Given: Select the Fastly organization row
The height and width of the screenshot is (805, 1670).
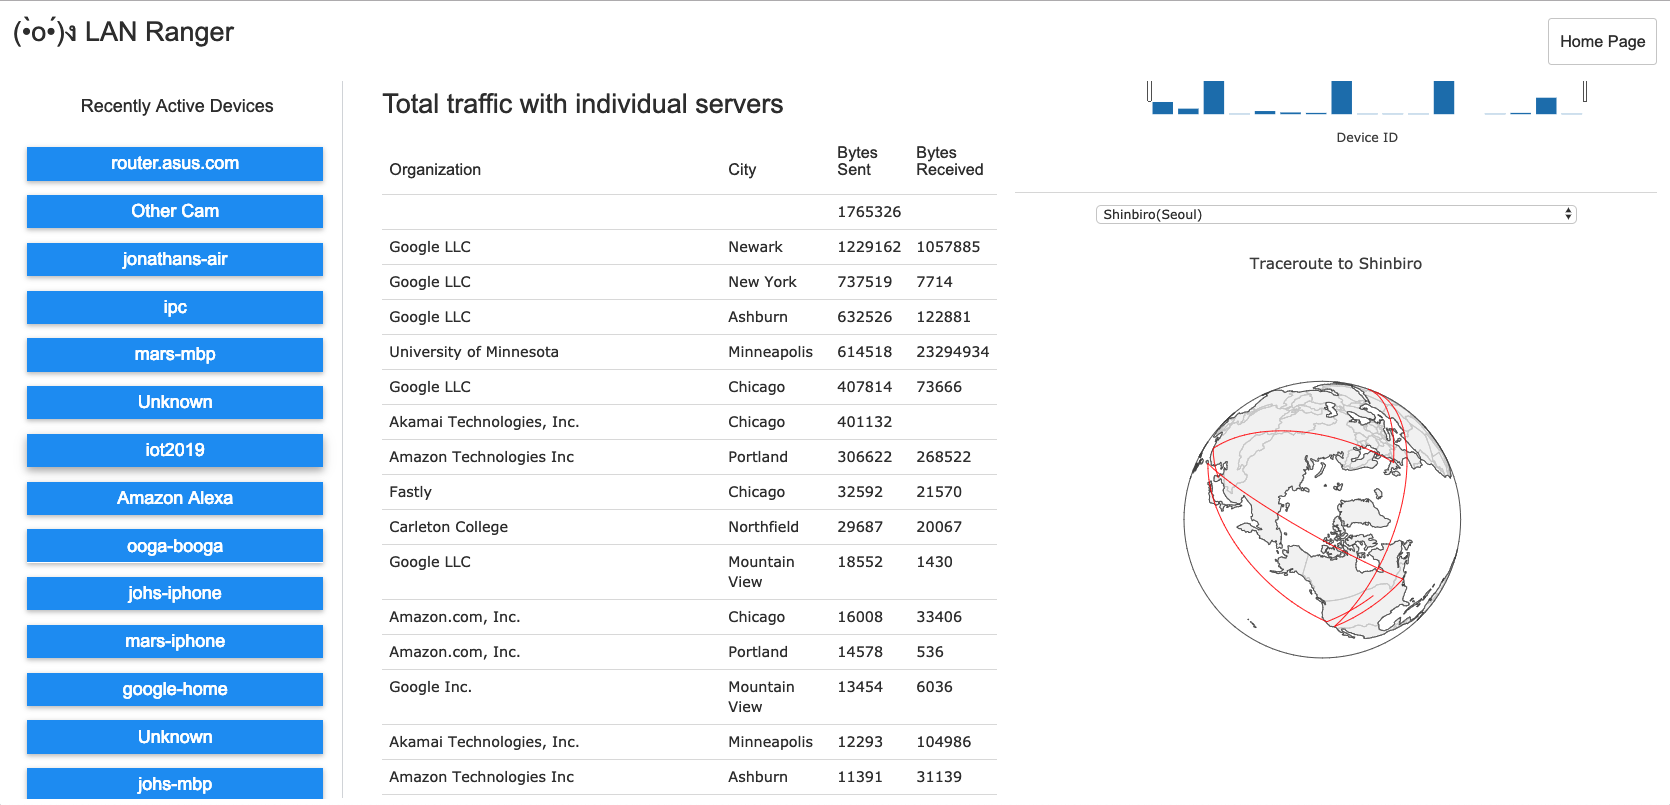Looking at the screenshot, I should click(x=410, y=492).
